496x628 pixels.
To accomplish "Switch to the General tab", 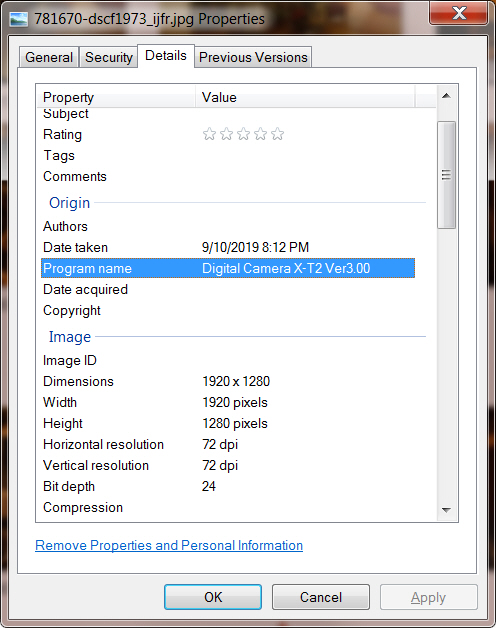I will pos(49,57).
